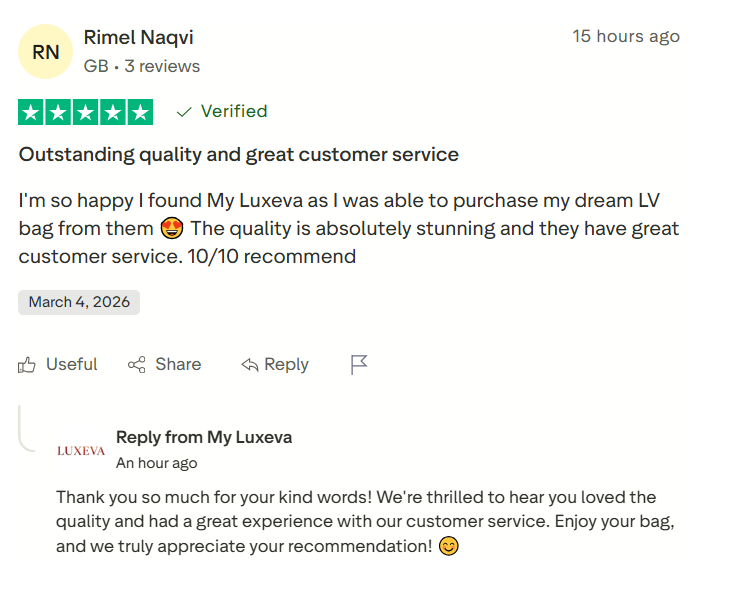Click the green Verified checkmark icon

point(184,112)
